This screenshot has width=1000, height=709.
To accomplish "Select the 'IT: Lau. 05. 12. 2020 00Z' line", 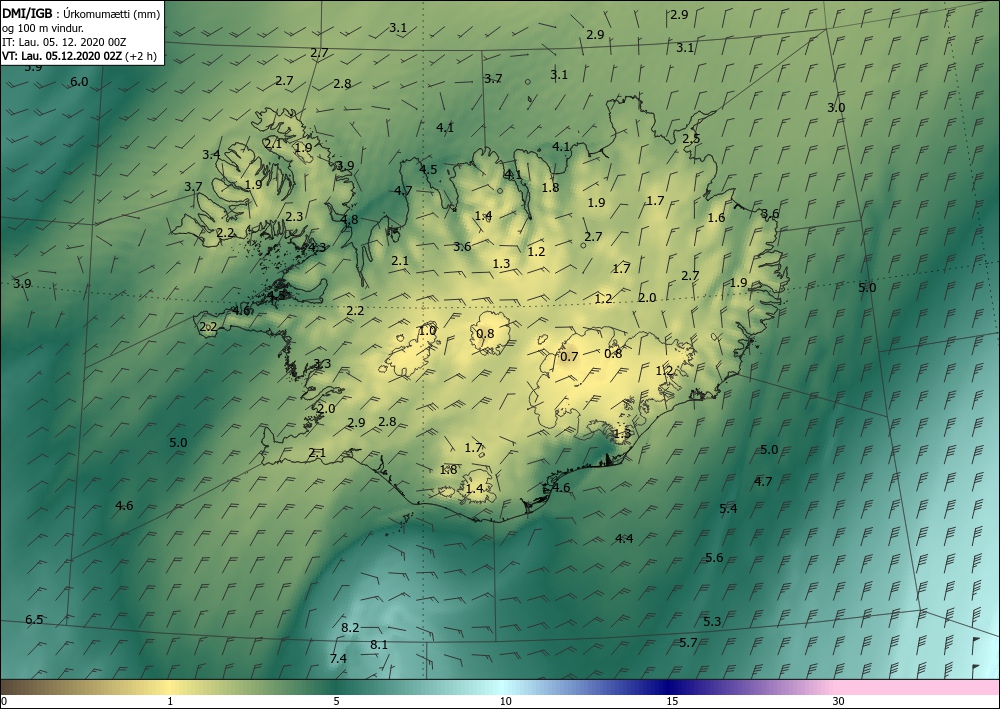I will [x=64, y=42].
